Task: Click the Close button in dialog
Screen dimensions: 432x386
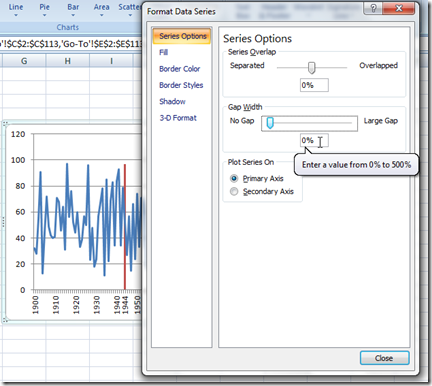Action: tap(384, 358)
